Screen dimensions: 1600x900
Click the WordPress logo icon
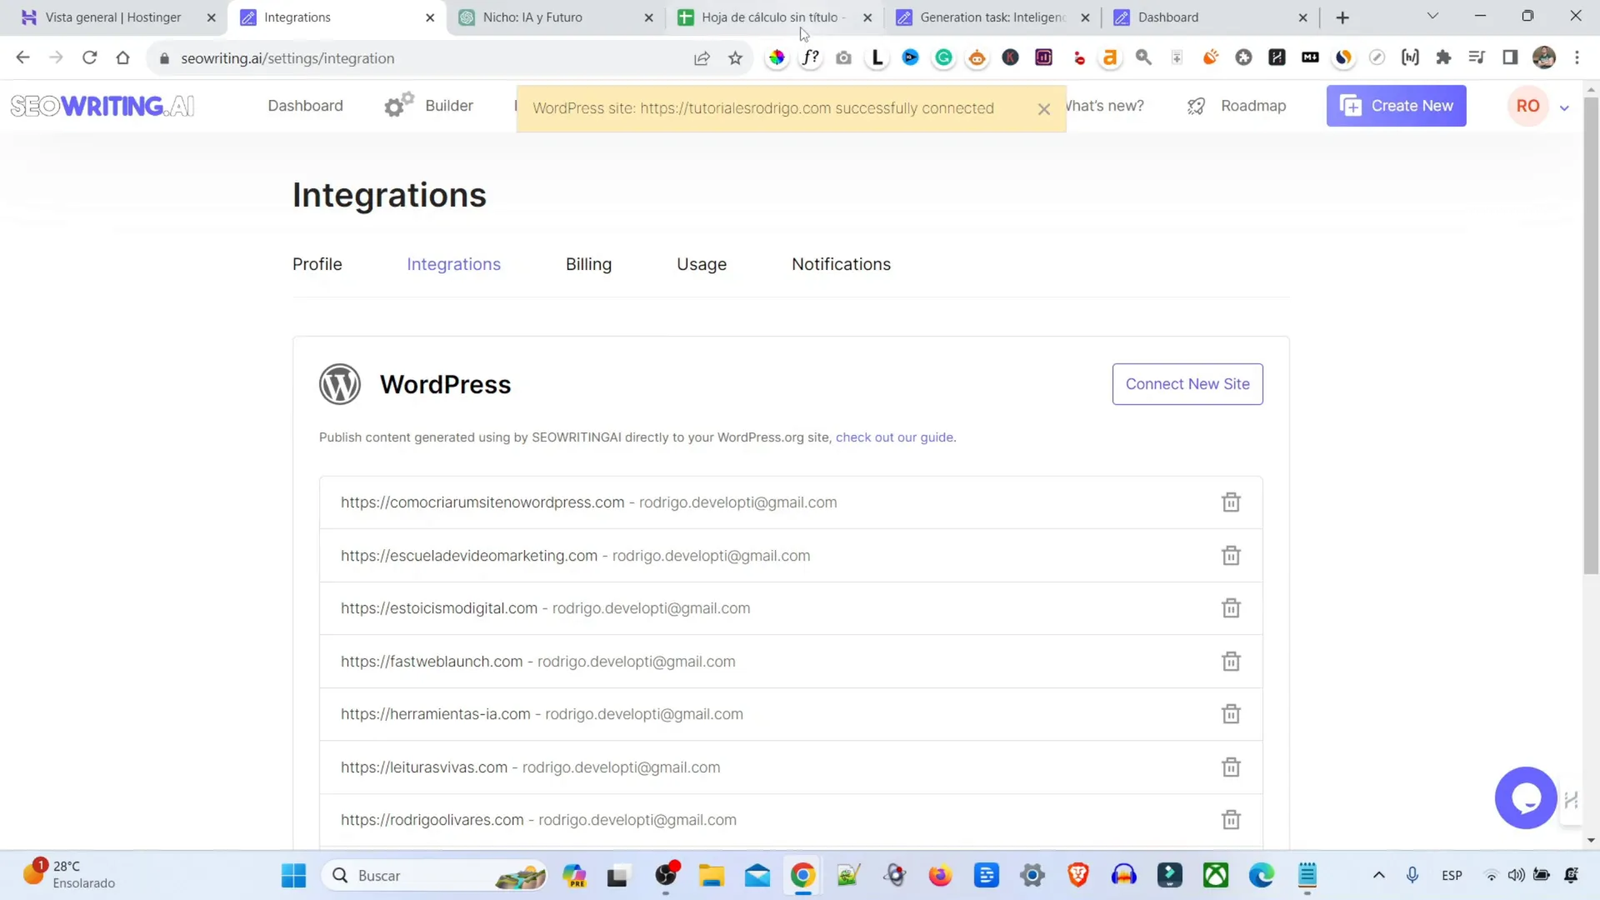coord(340,384)
